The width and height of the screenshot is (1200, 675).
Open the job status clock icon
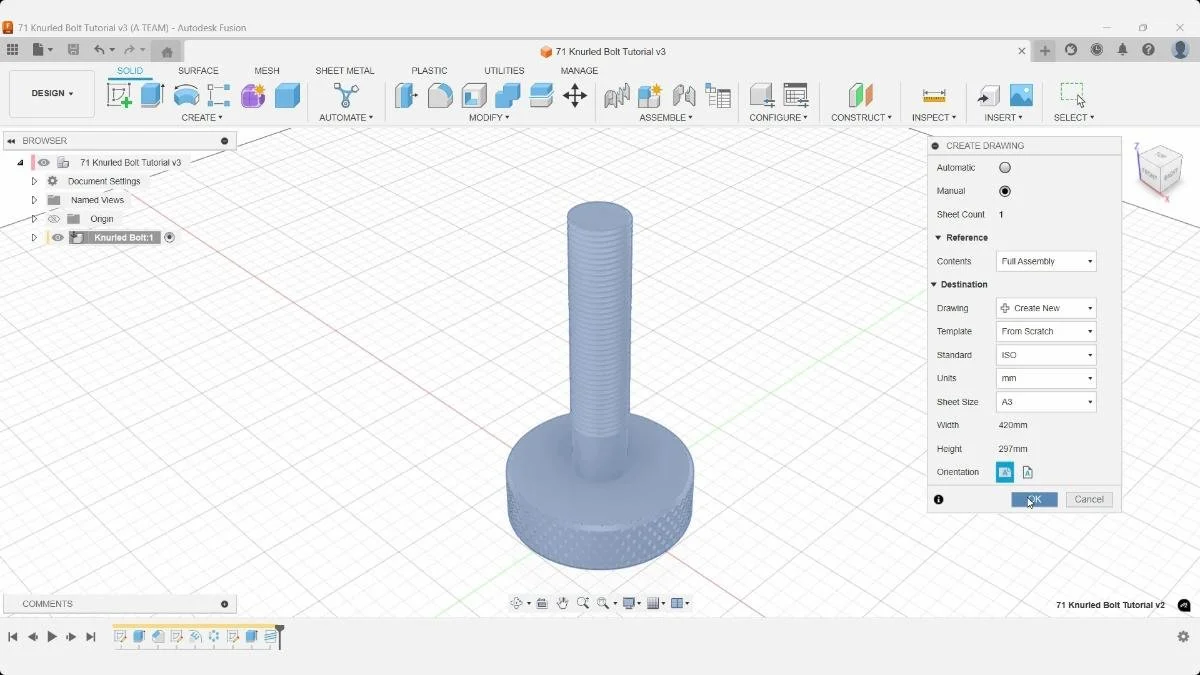tap(1097, 50)
